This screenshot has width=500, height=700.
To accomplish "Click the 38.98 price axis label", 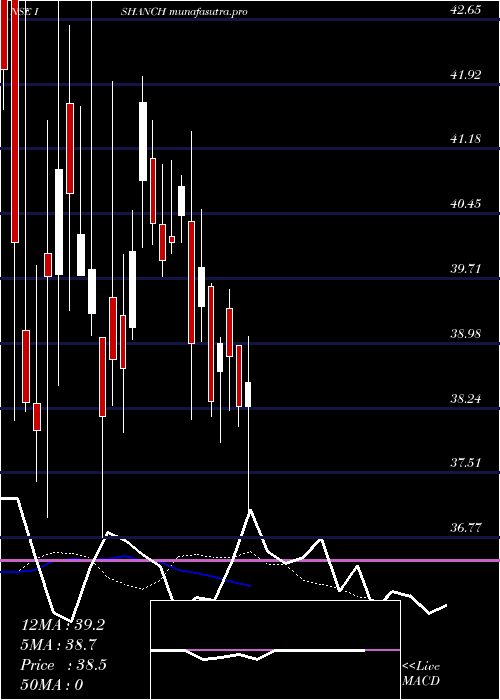I will (x=466, y=333).
